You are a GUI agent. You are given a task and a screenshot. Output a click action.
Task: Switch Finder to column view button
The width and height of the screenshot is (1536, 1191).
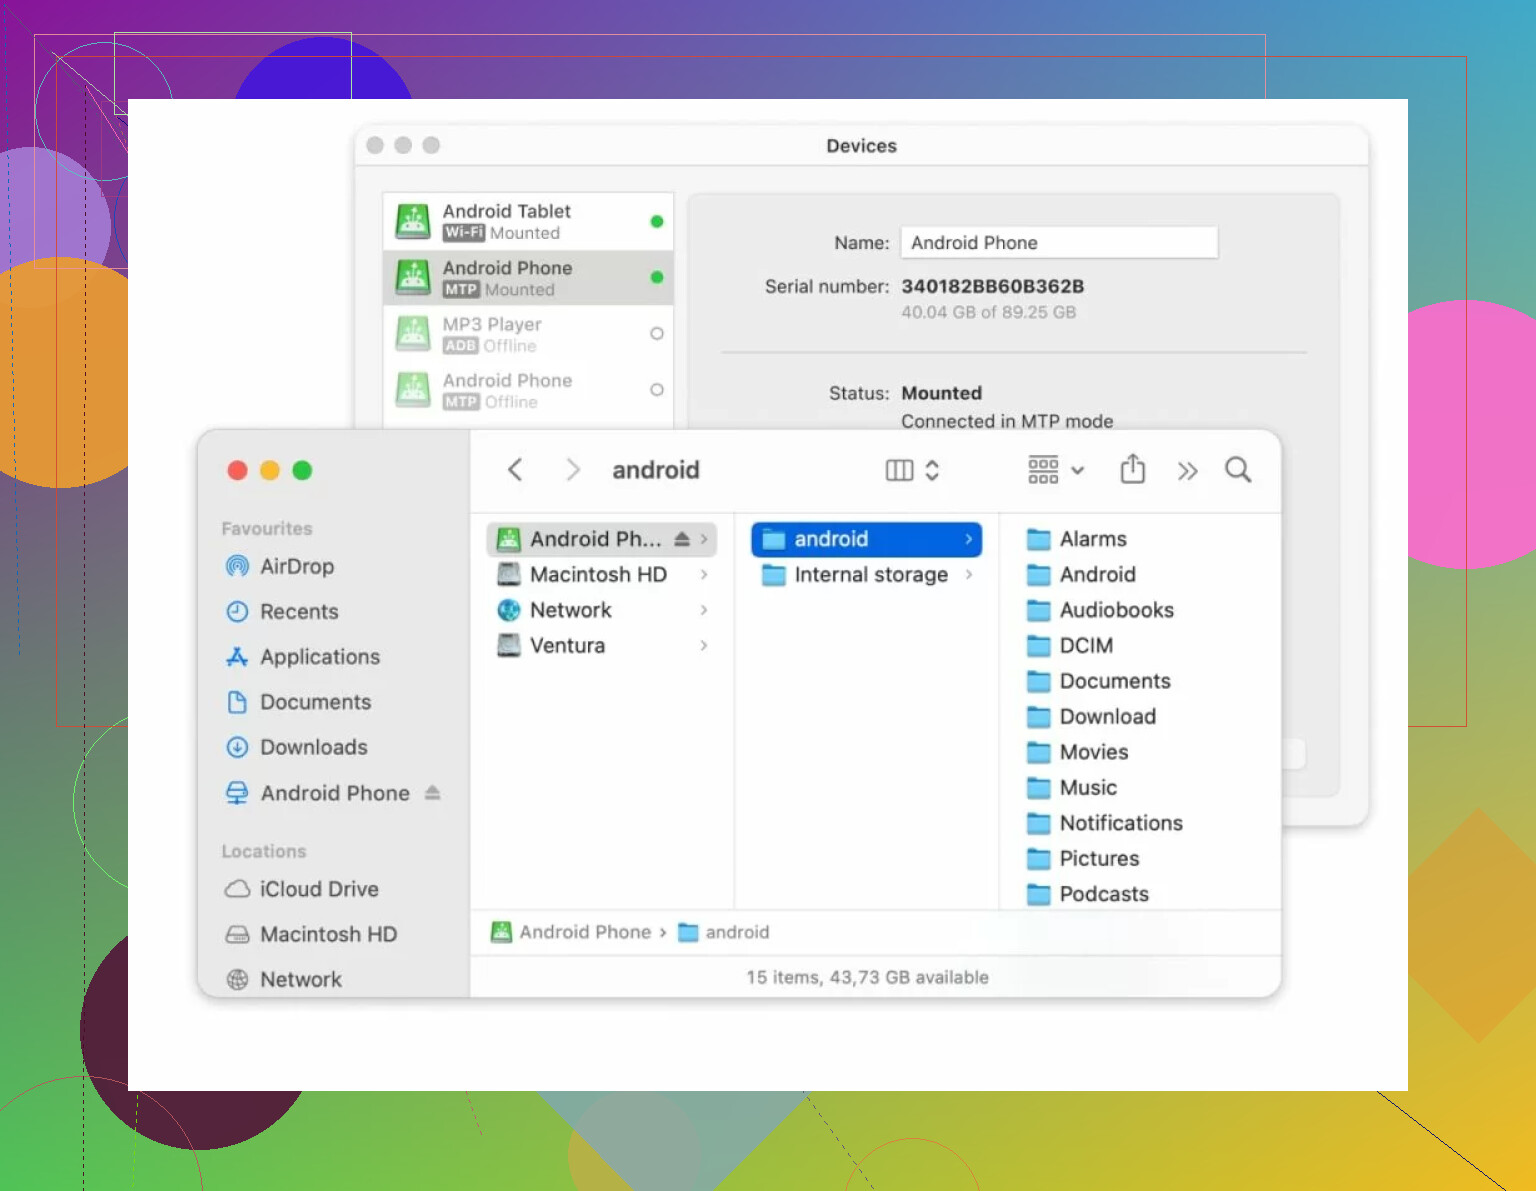(899, 470)
